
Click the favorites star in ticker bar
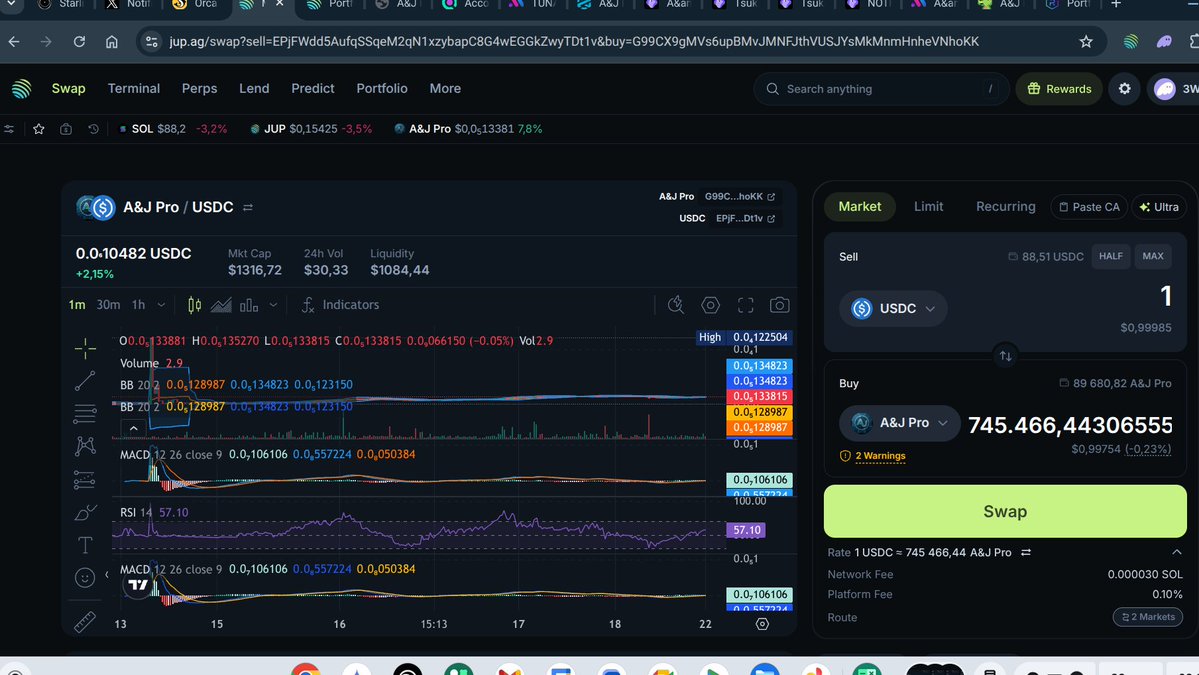click(39, 129)
